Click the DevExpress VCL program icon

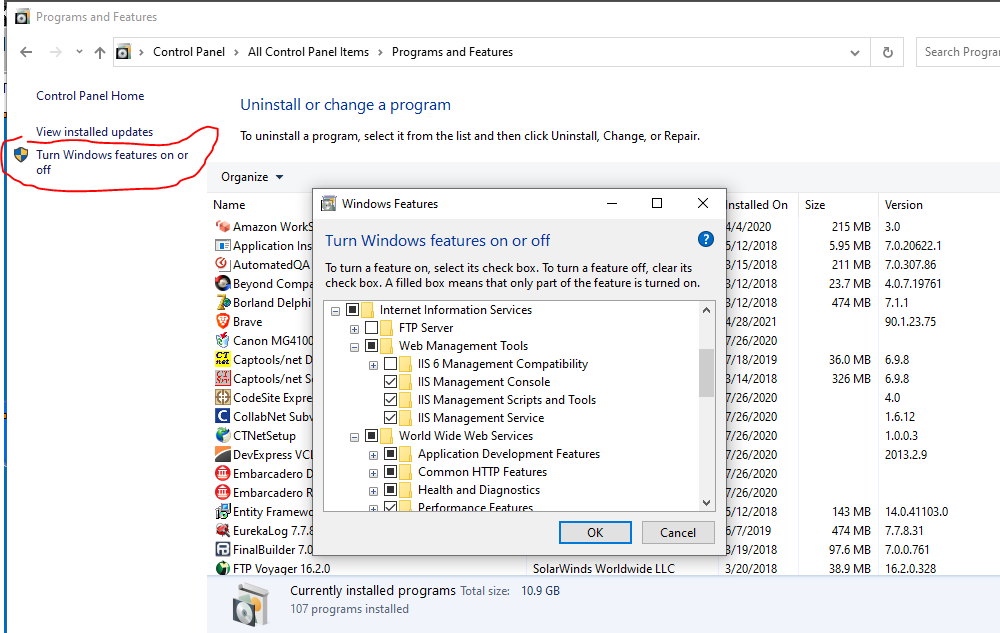click(x=223, y=455)
